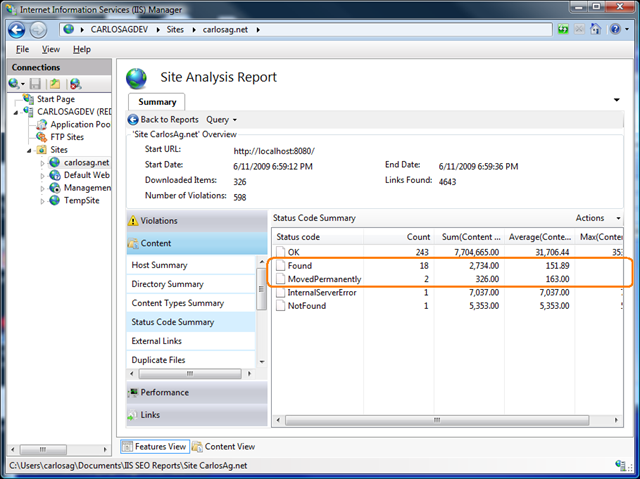
Task: Click the Create New Connection globe icon
Action: pos(14,84)
